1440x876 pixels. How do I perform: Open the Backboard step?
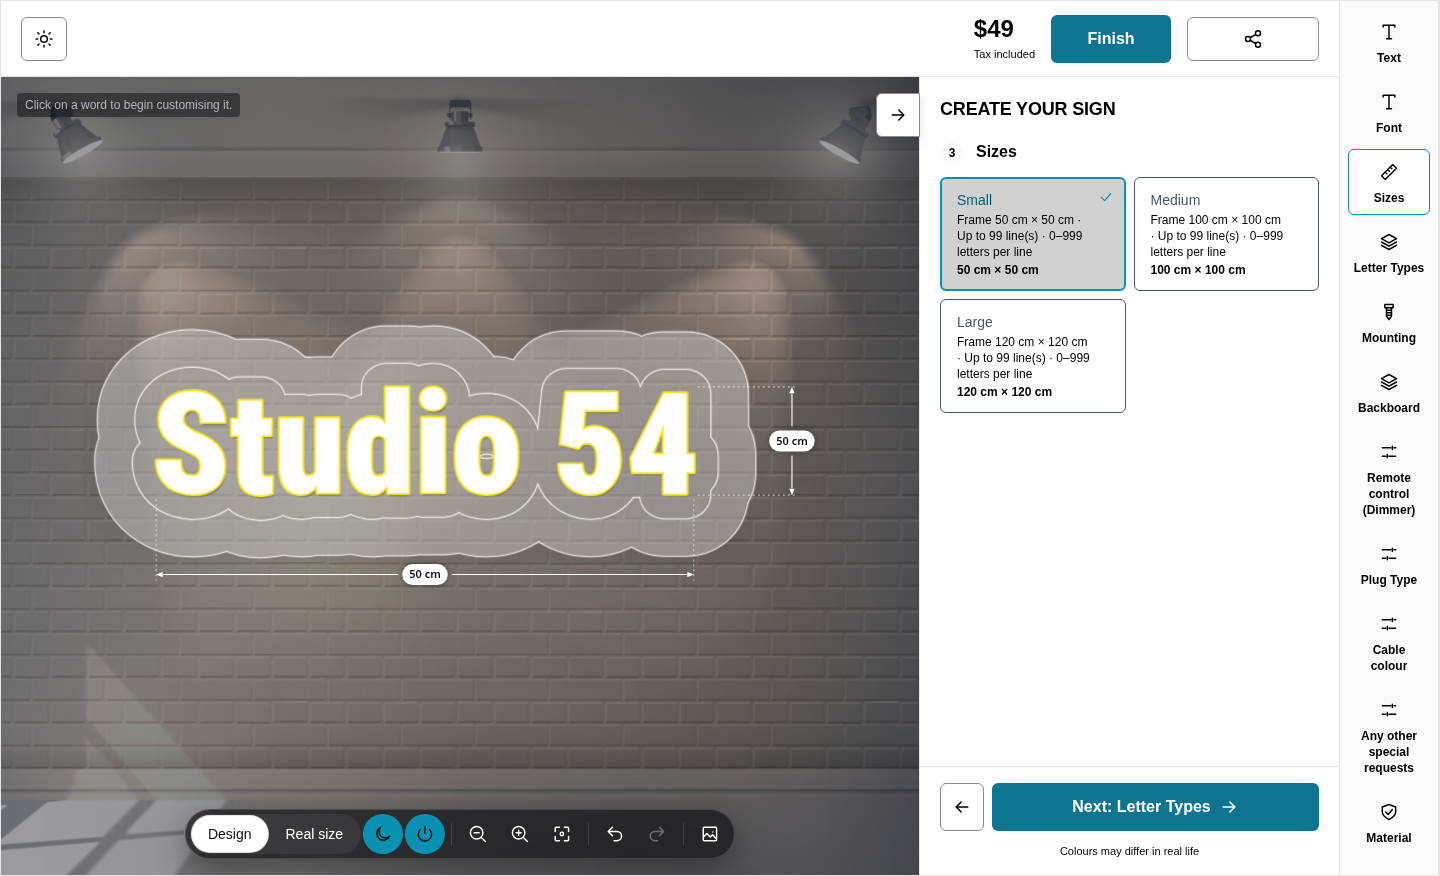1389,394
